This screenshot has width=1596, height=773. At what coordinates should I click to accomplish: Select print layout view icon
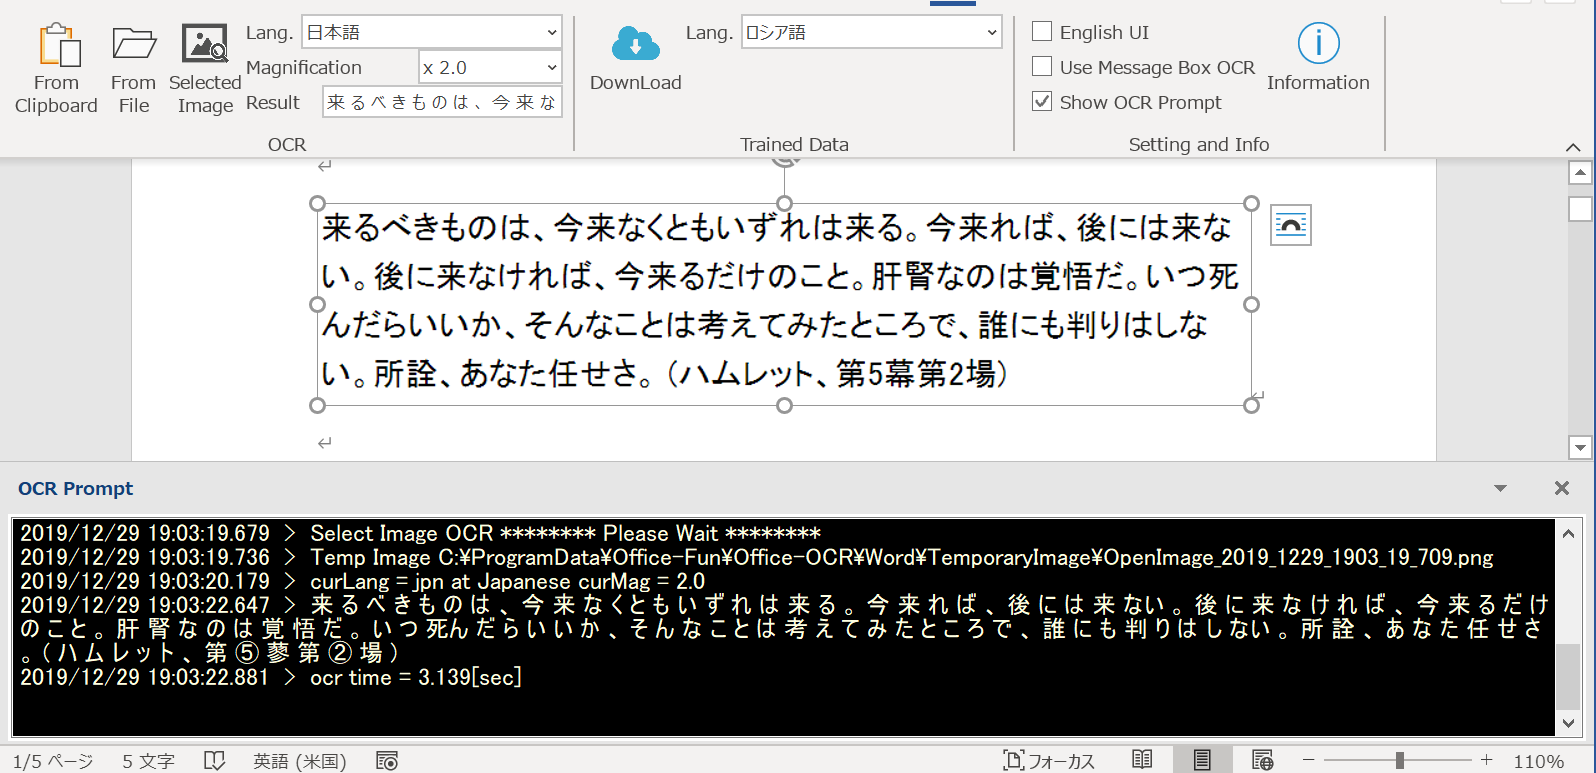tap(1202, 760)
